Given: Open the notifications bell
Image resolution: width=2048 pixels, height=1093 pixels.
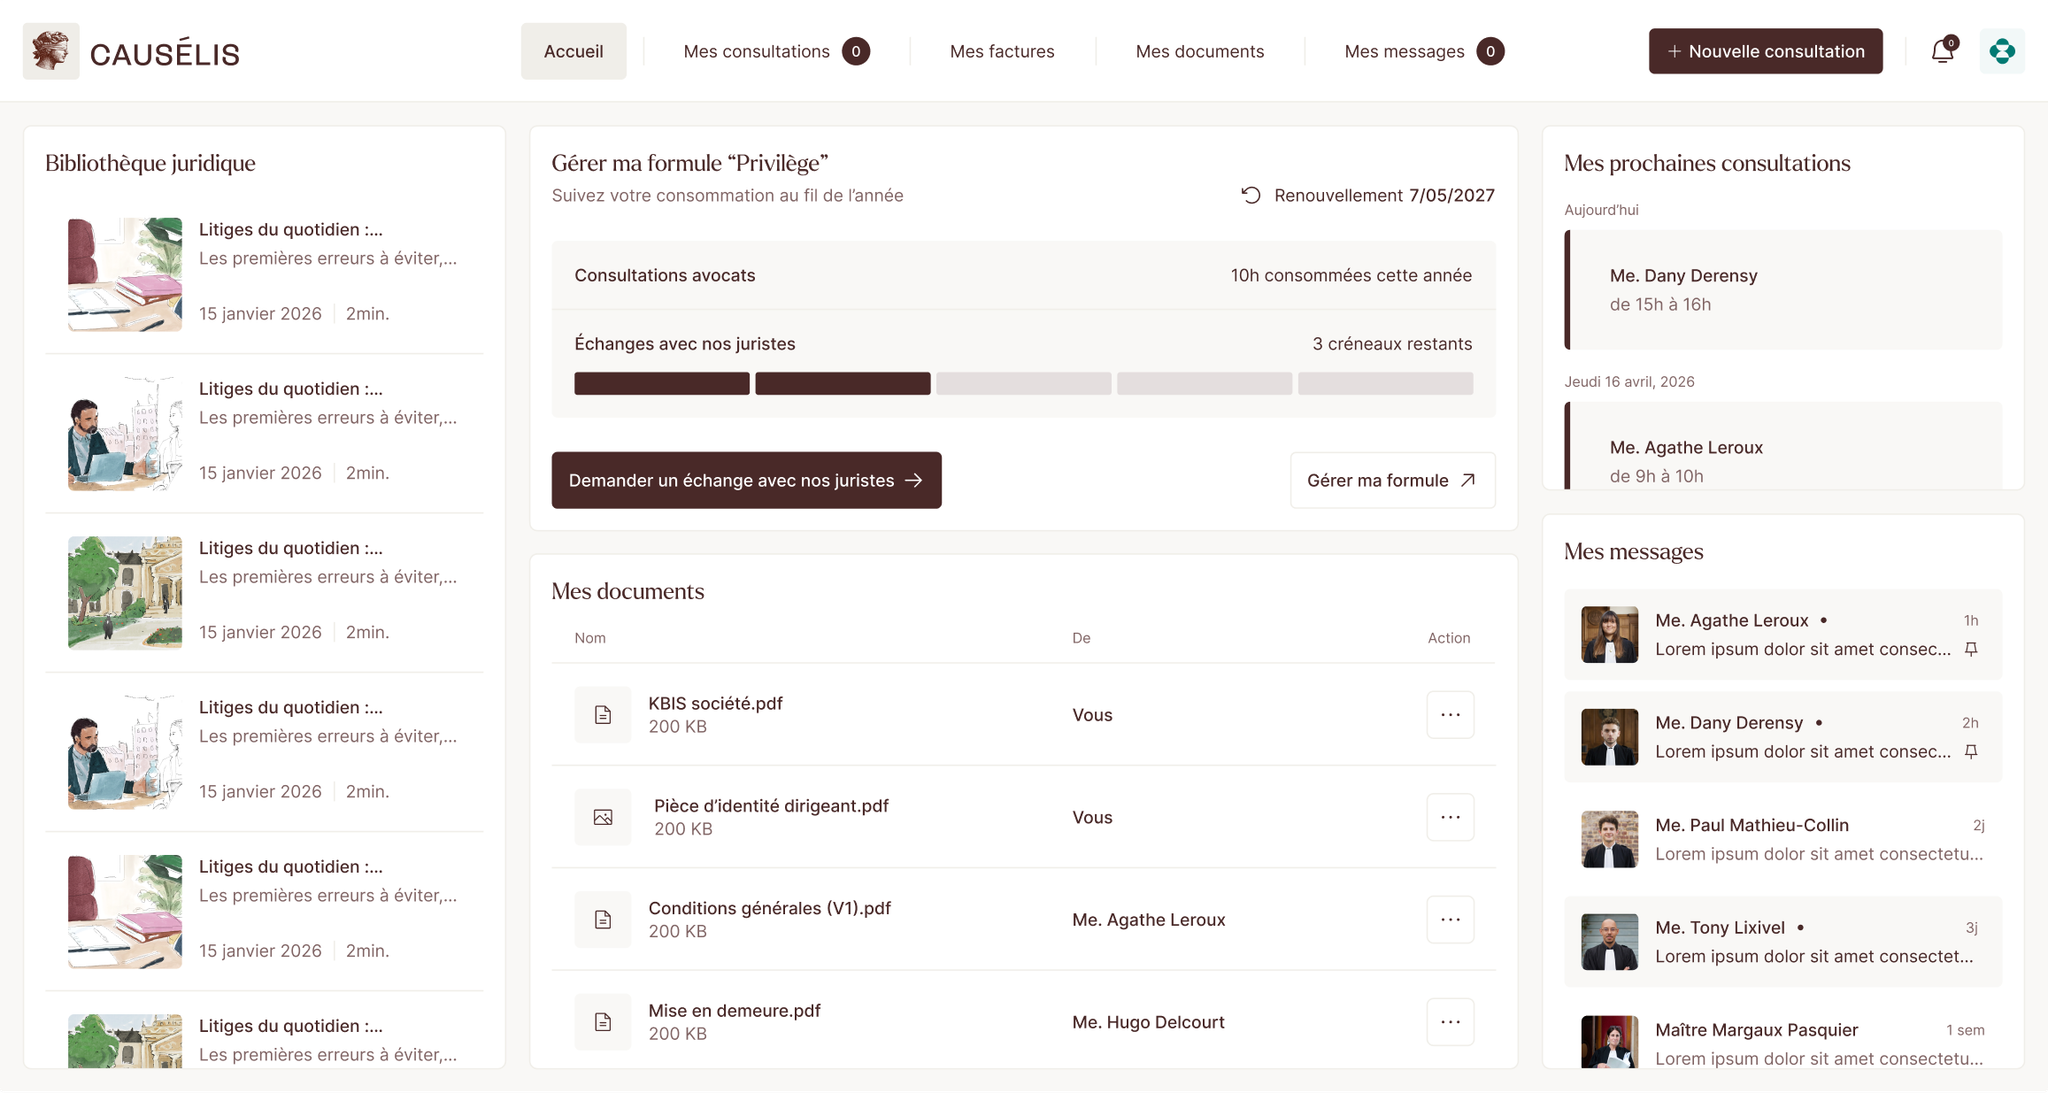Looking at the screenshot, I should pyautogui.click(x=1942, y=51).
